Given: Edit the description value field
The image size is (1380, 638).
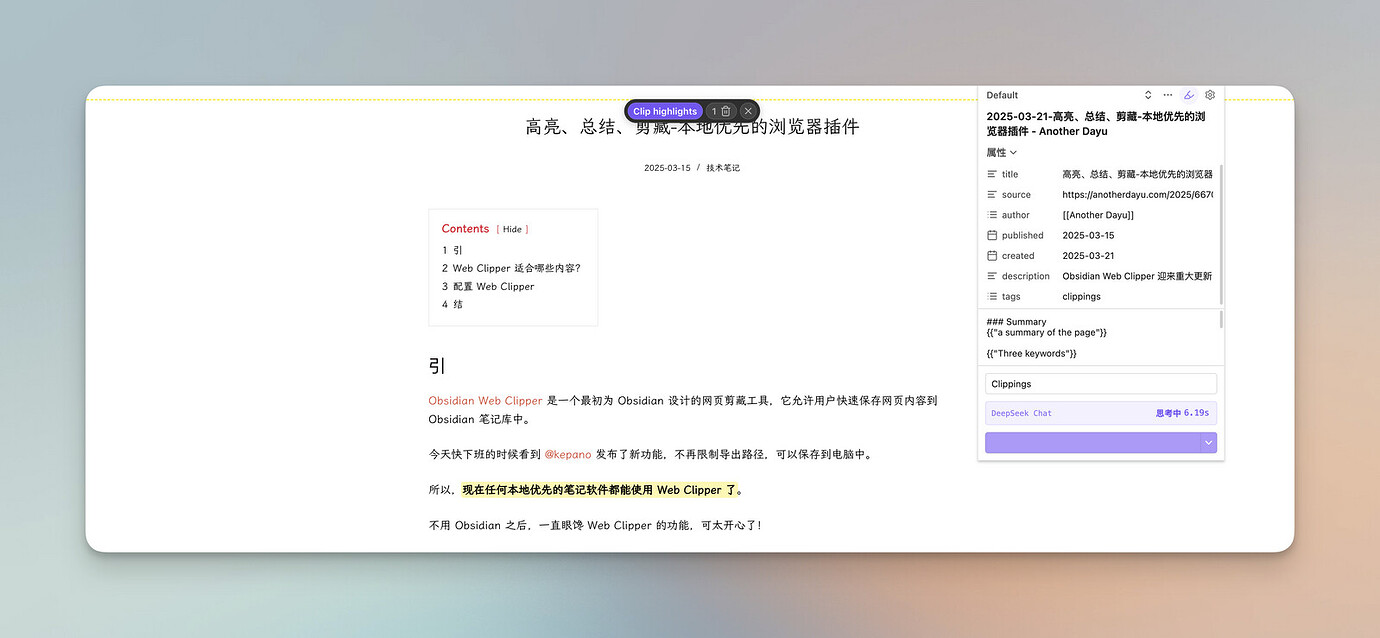Looking at the screenshot, I should [1137, 276].
